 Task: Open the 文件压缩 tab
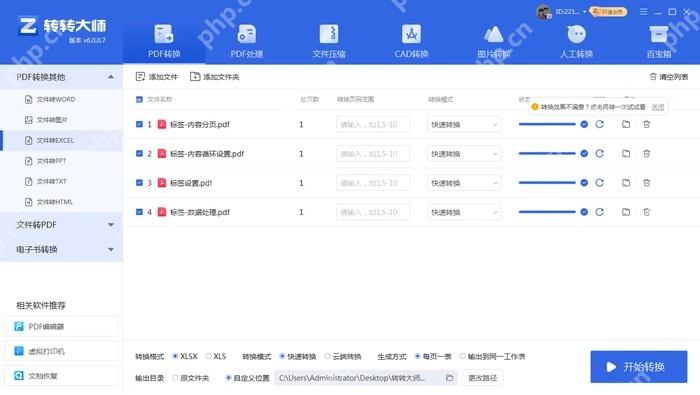coord(329,41)
